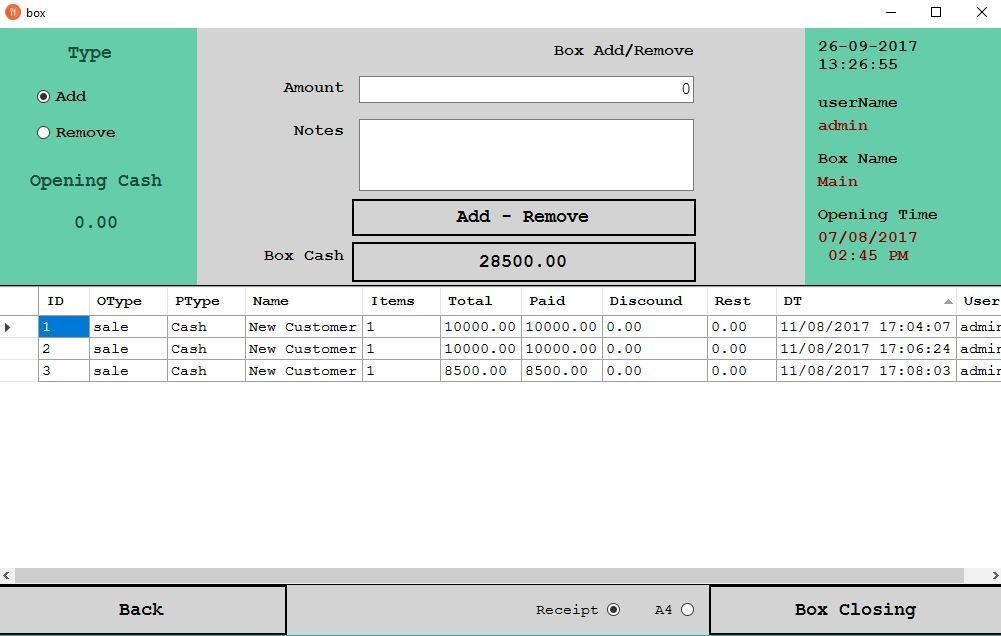The width and height of the screenshot is (1001, 636).
Task: Click the admin userName value
Action: [x=843, y=126]
